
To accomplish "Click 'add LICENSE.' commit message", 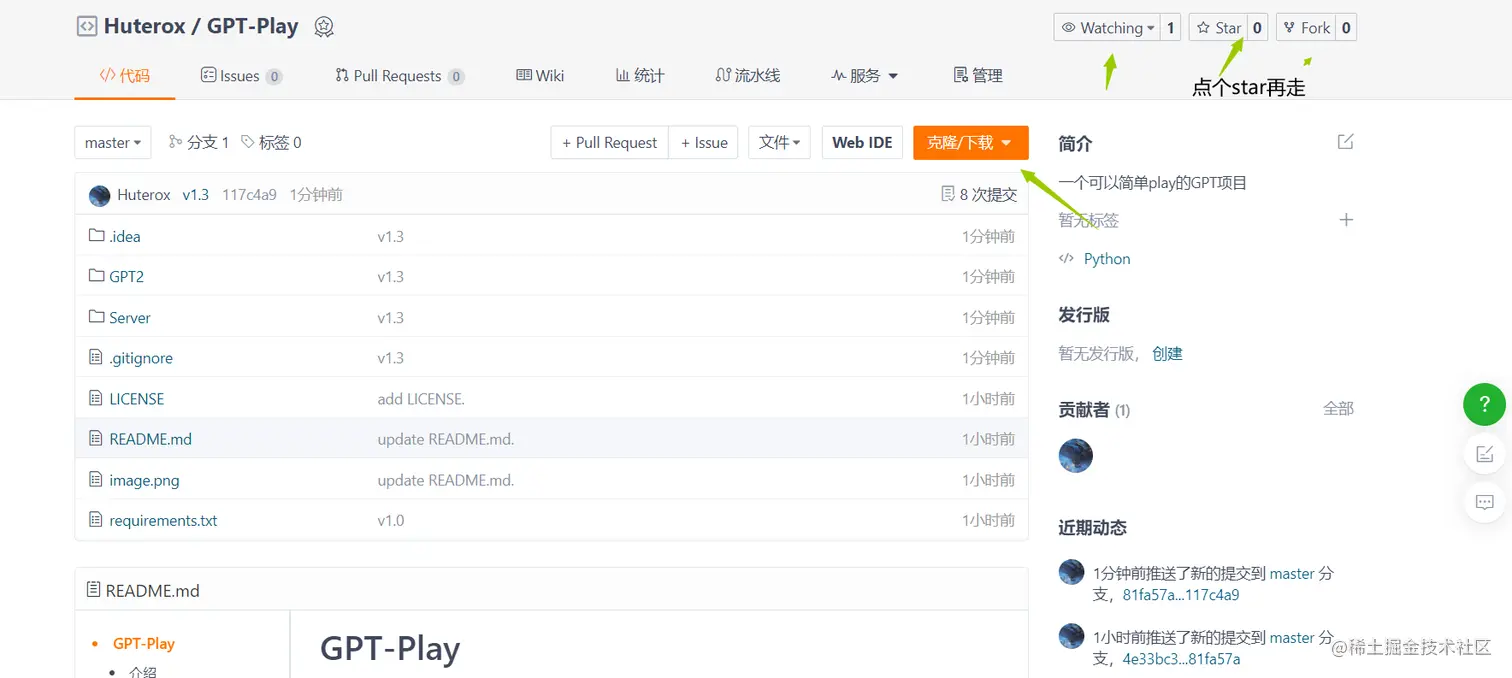I will coord(421,398).
